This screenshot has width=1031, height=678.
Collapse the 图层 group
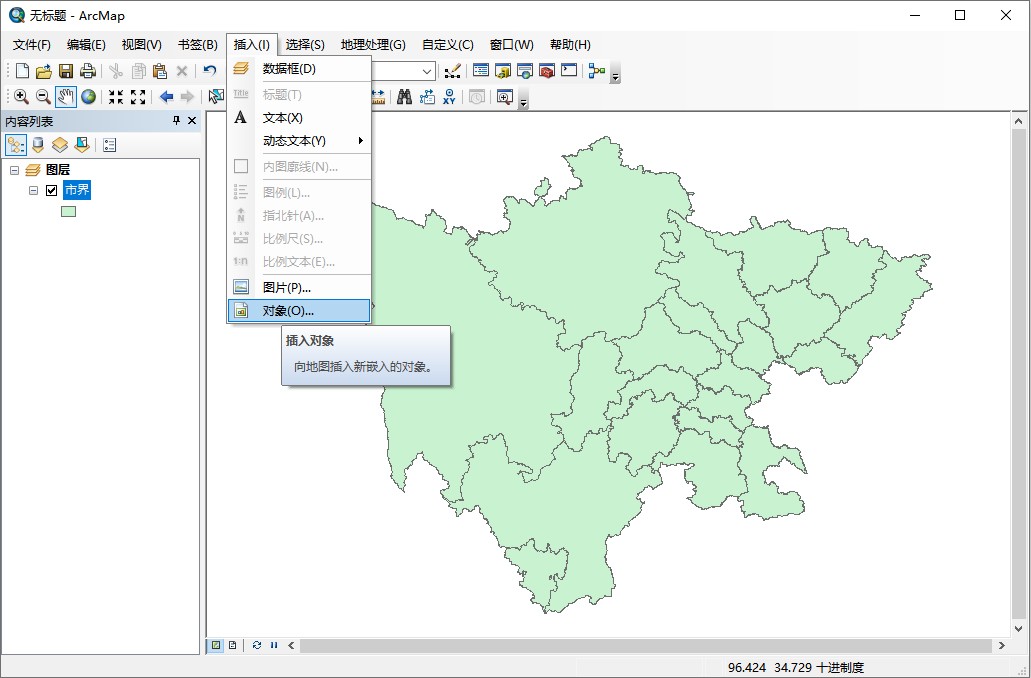tap(13, 169)
